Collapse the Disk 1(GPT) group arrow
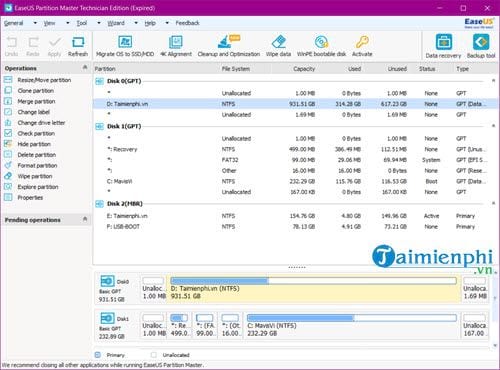The width and height of the screenshot is (500, 370). coord(493,126)
